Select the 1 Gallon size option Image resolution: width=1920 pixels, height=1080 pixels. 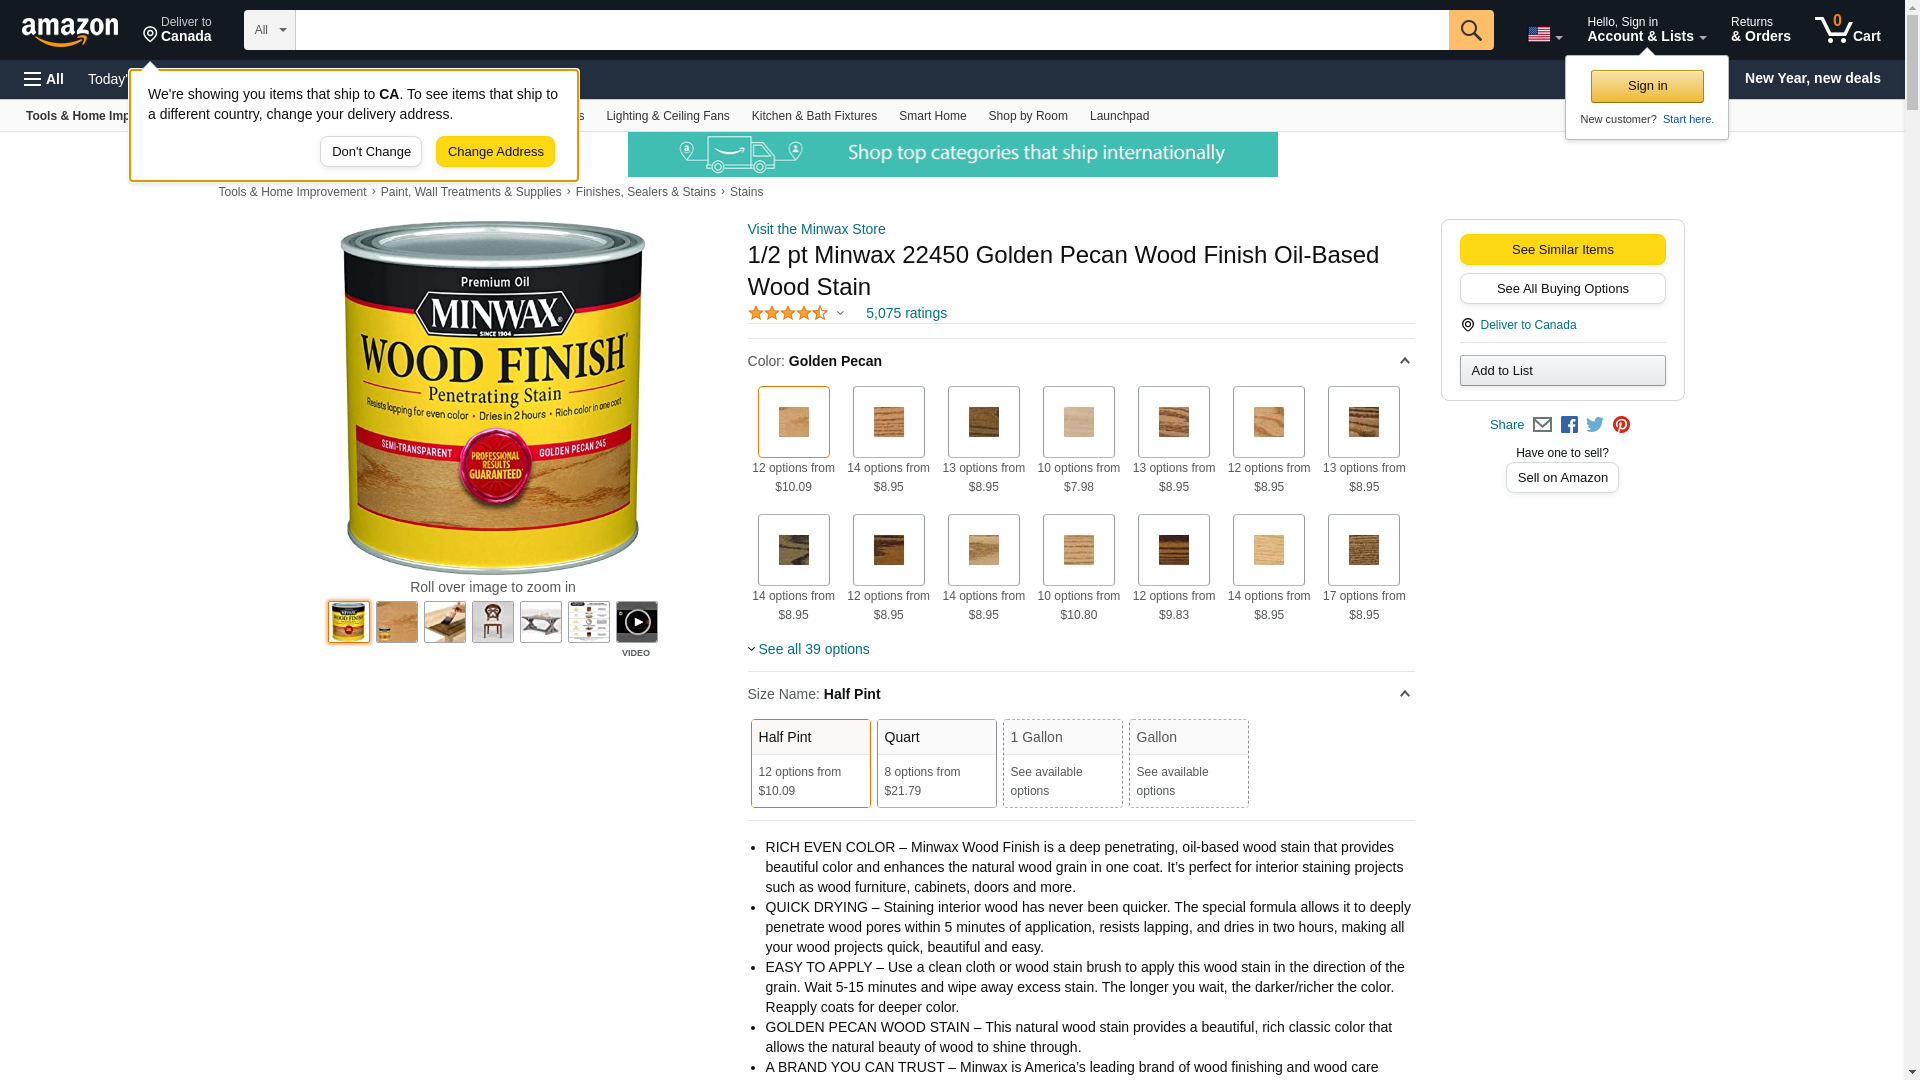click(1062, 763)
